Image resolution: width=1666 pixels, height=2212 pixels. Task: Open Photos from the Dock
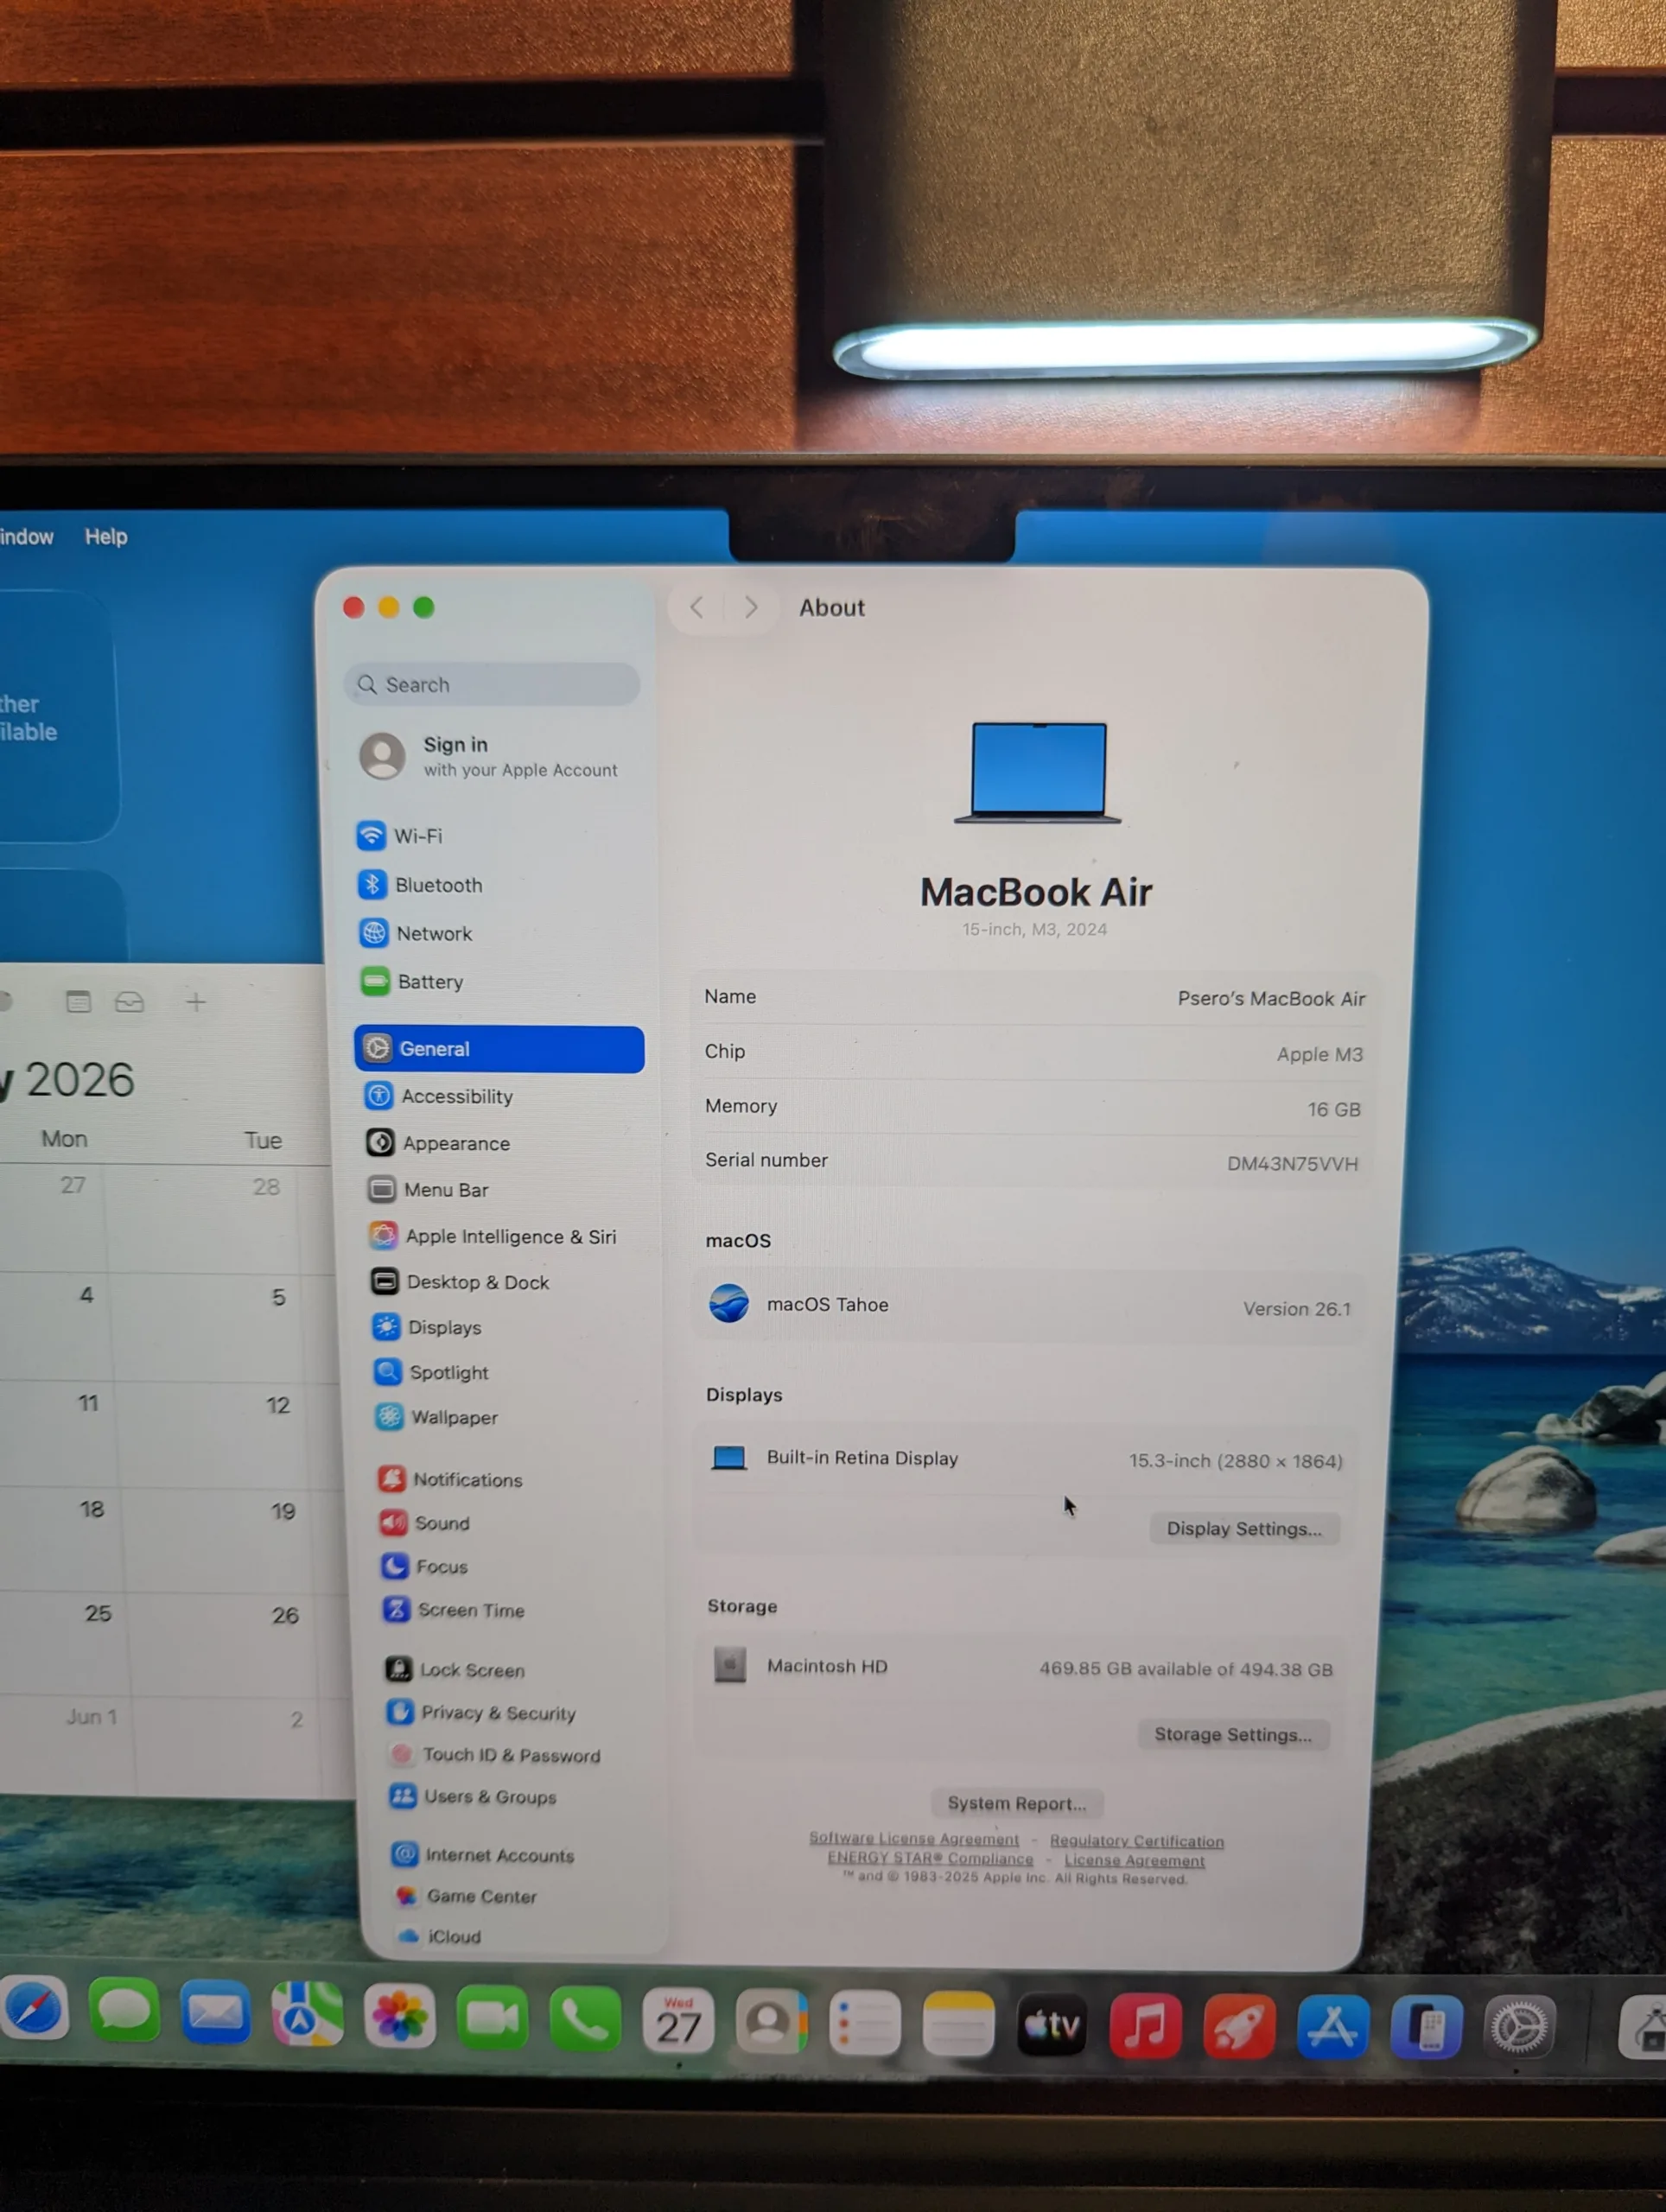399,2016
